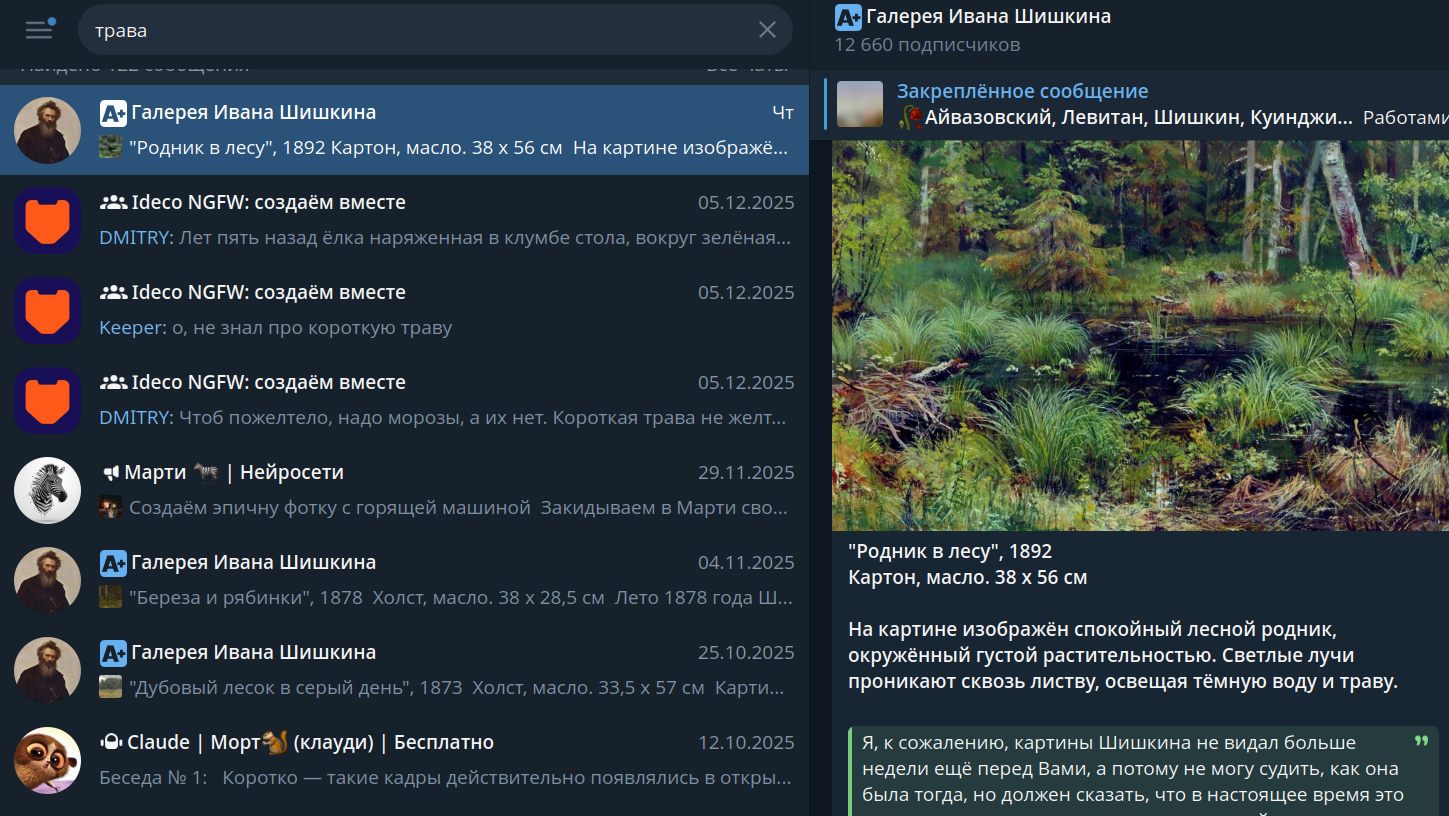Click the mini thumbnail before "Создаём эпичну фотку" preview

coord(111,508)
